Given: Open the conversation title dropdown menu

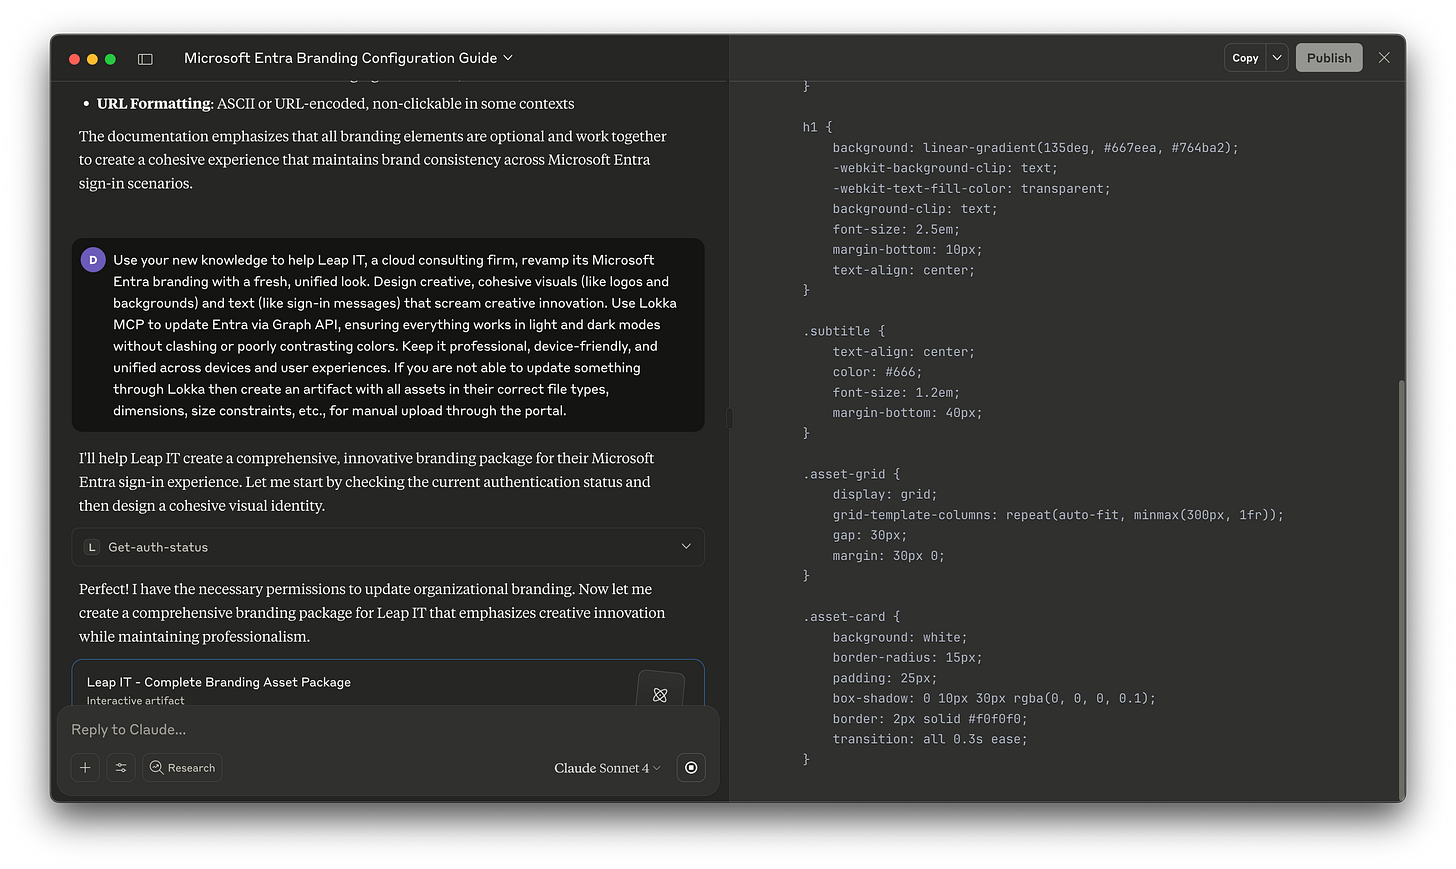Looking at the screenshot, I should (x=348, y=58).
